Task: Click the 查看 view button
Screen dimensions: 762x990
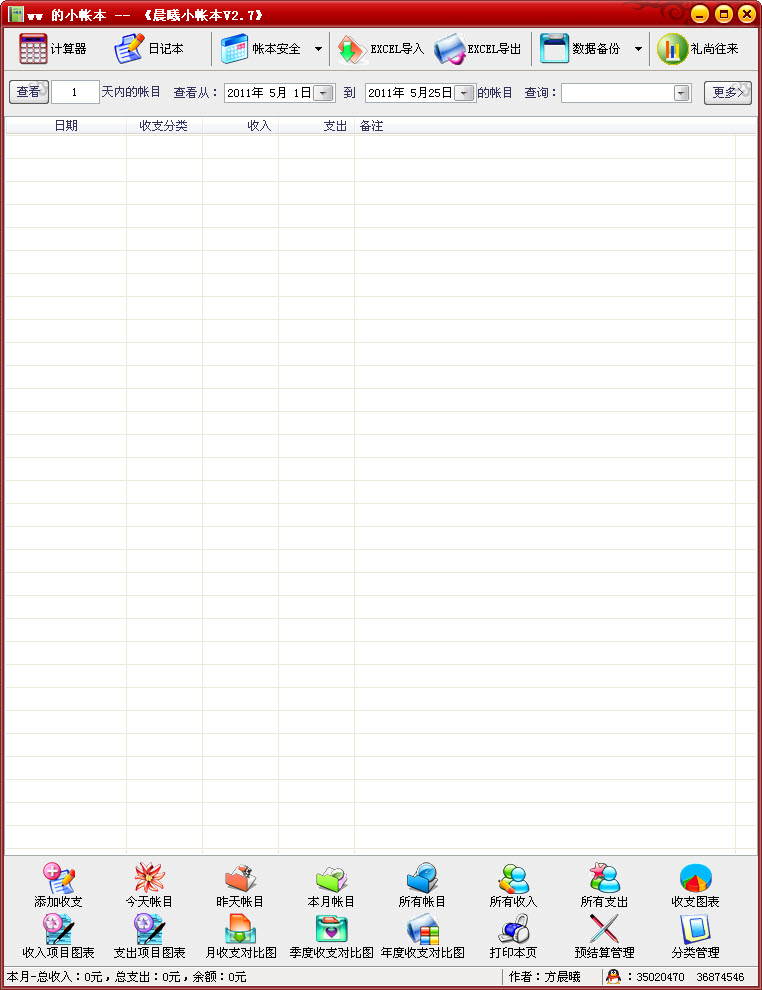Action: pyautogui.click(x=29, y=92)
